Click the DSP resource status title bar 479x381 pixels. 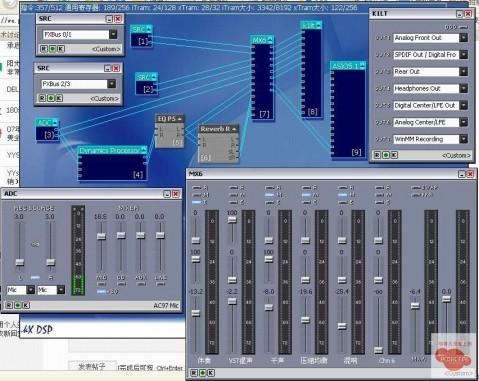click(x=233, y=7)
